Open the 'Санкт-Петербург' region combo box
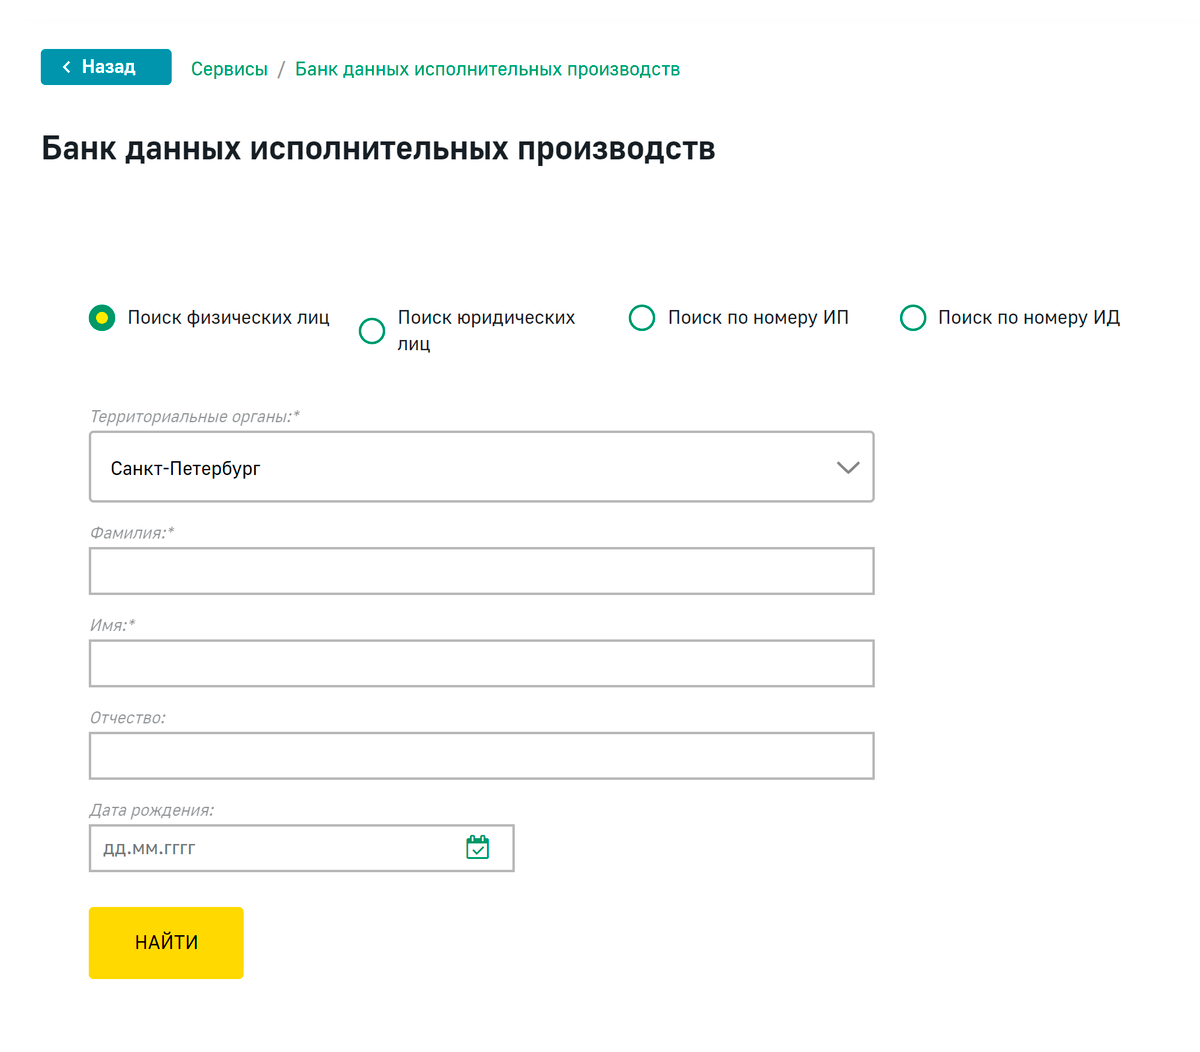1200x1052 pixels. tap(460, 467)
